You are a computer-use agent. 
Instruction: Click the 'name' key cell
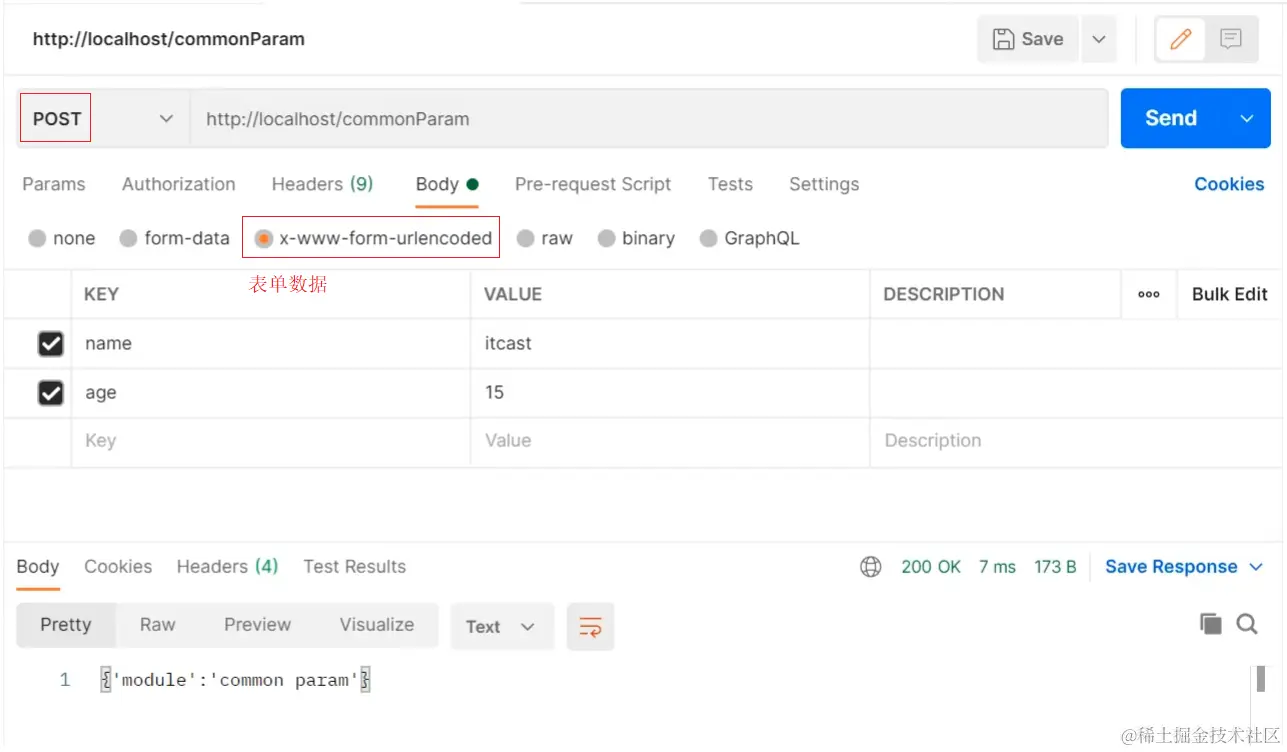[271, 344]
